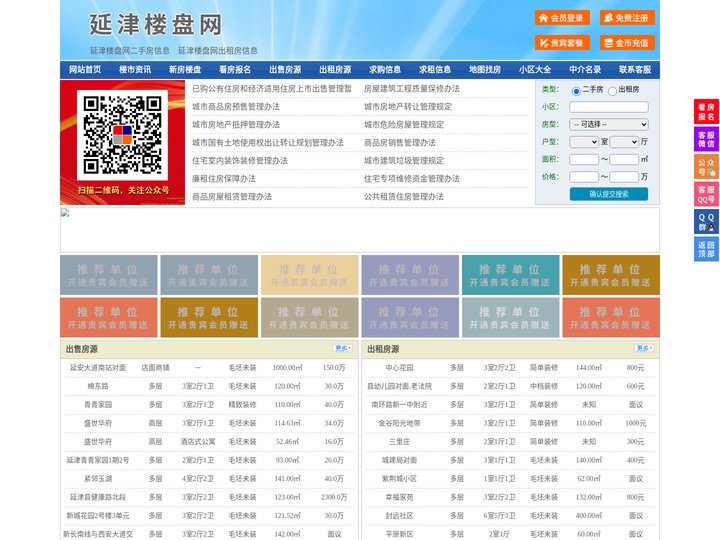
Task: Click first grey-blue 推荐单位 tile
Action: tap(109, 275)
